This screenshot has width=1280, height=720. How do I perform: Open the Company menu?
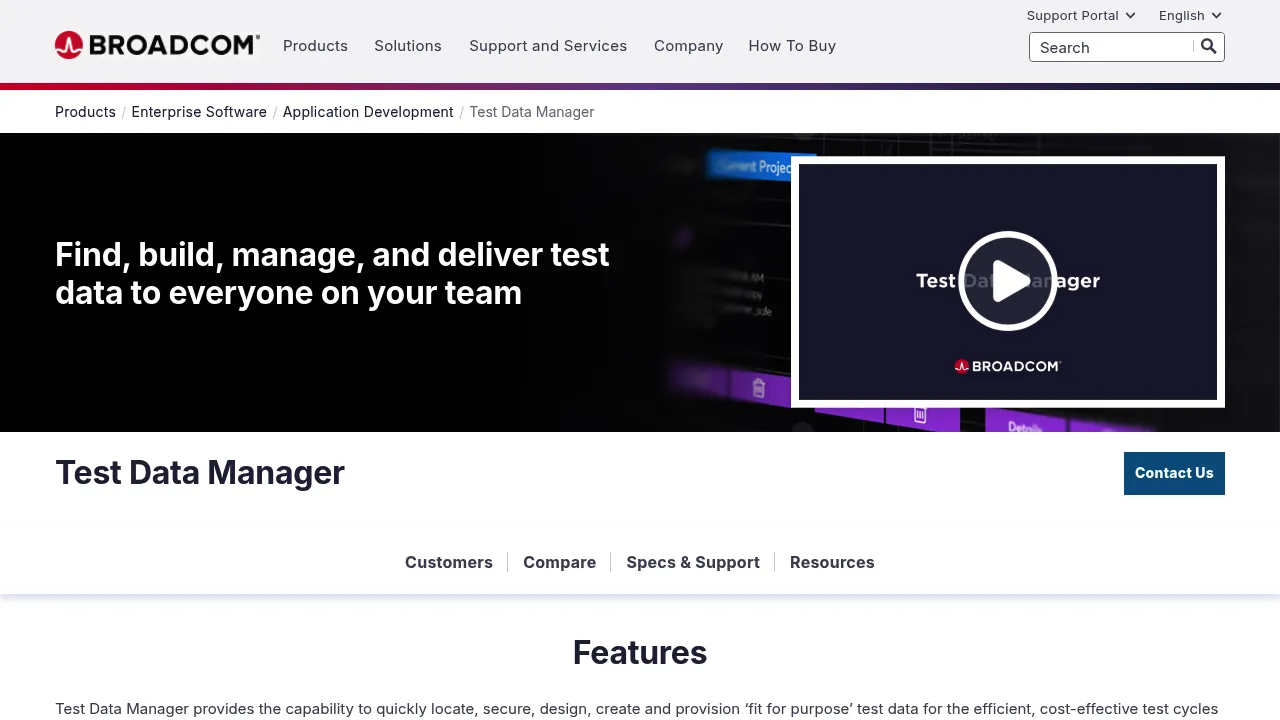coord(688,46)
